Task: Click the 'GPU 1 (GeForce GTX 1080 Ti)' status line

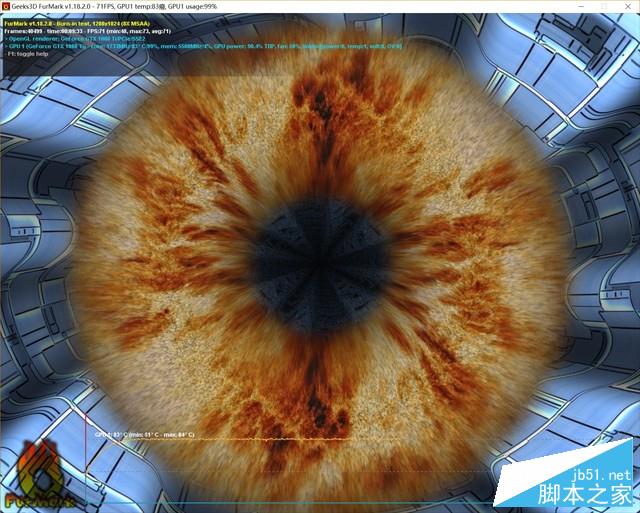Action: click(204, 47)
